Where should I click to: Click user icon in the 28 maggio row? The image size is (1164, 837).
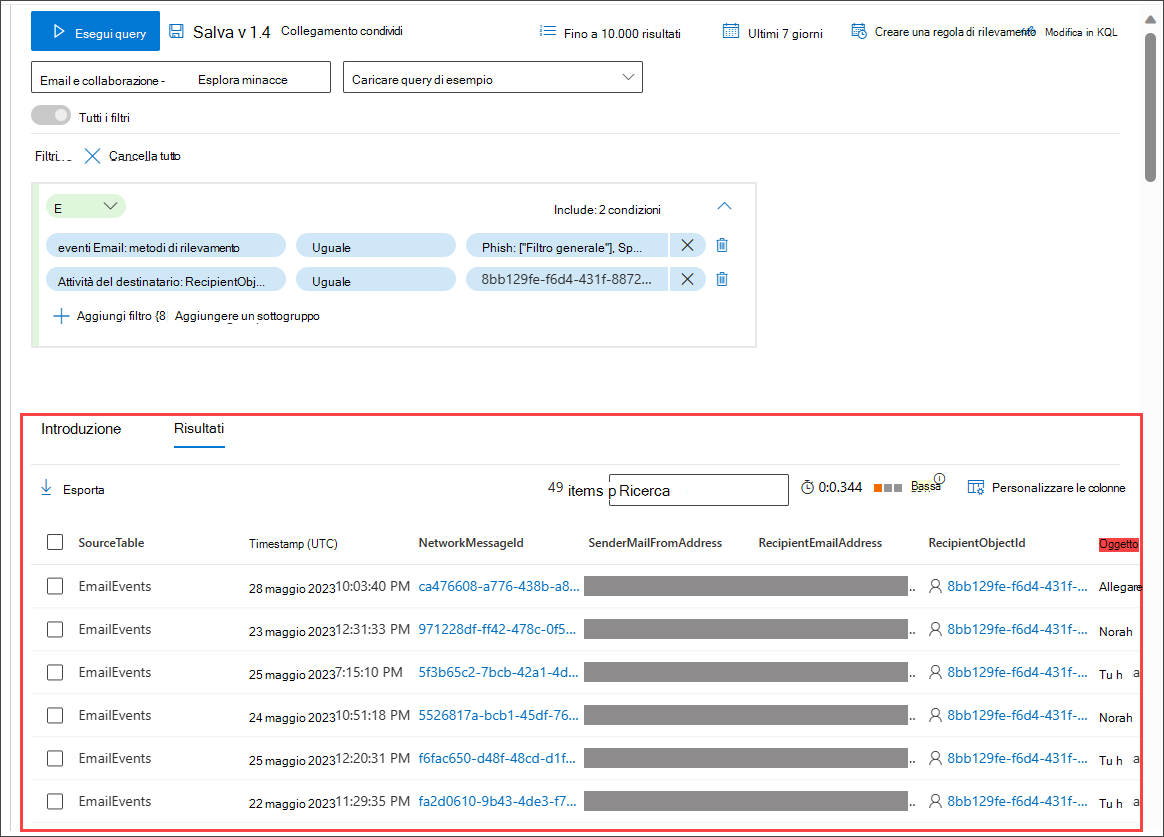coord(935,586)
